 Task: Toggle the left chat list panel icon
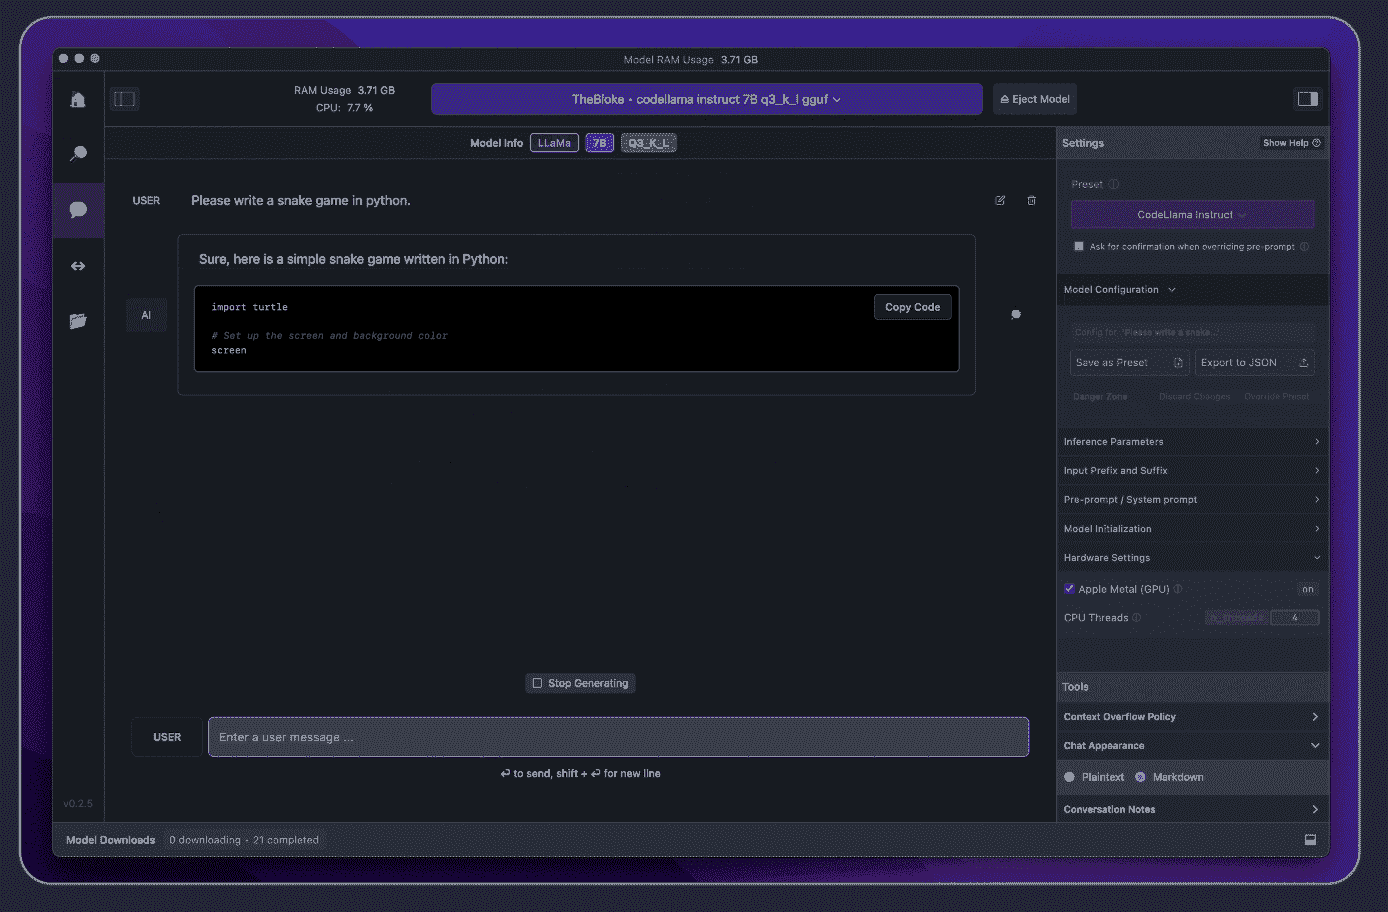click(x=124, y=99)
